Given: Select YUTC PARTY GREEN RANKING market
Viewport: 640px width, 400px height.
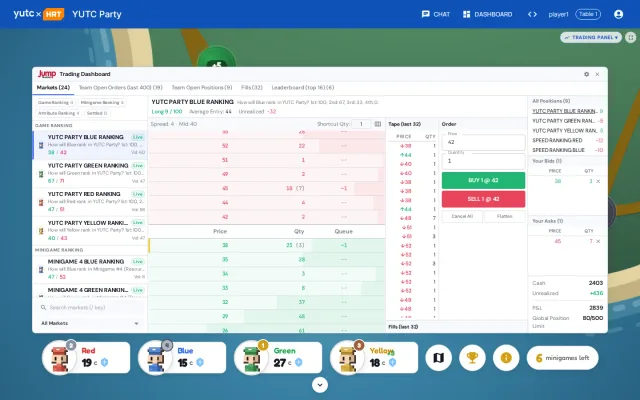Looking at the screenshot, I should point(90,173).
